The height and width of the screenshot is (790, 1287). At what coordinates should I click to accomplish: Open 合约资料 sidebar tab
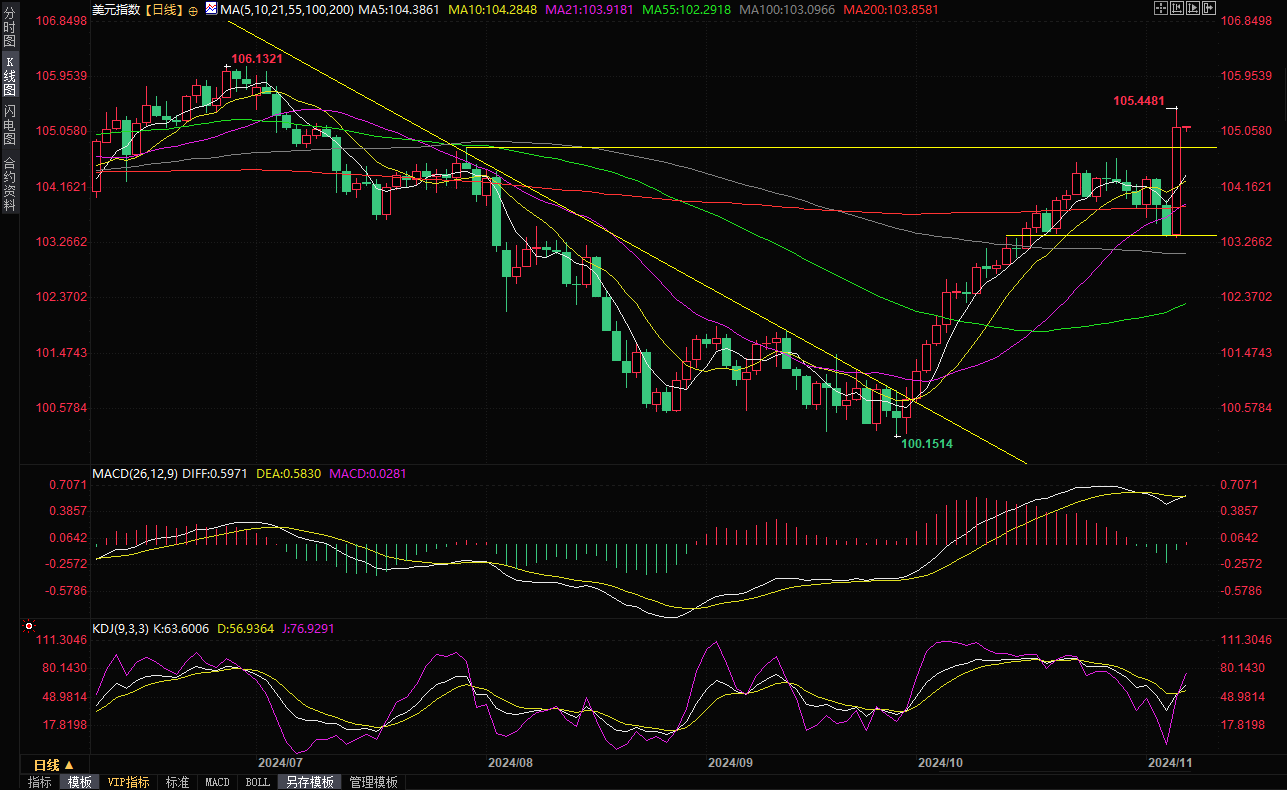coord(9,184)
